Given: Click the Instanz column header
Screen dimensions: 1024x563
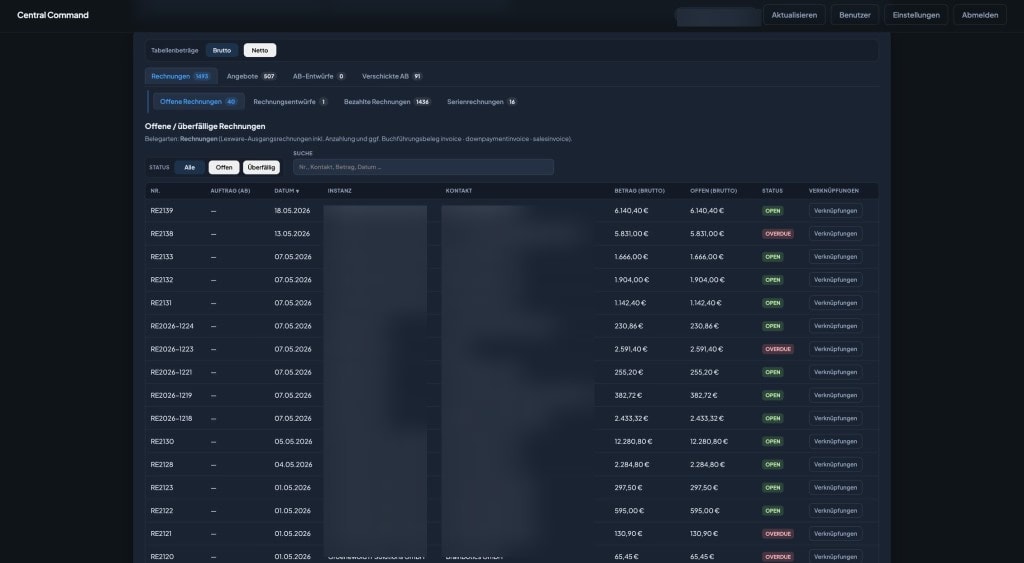Looking at the screenshot, I should pos(340,191).
